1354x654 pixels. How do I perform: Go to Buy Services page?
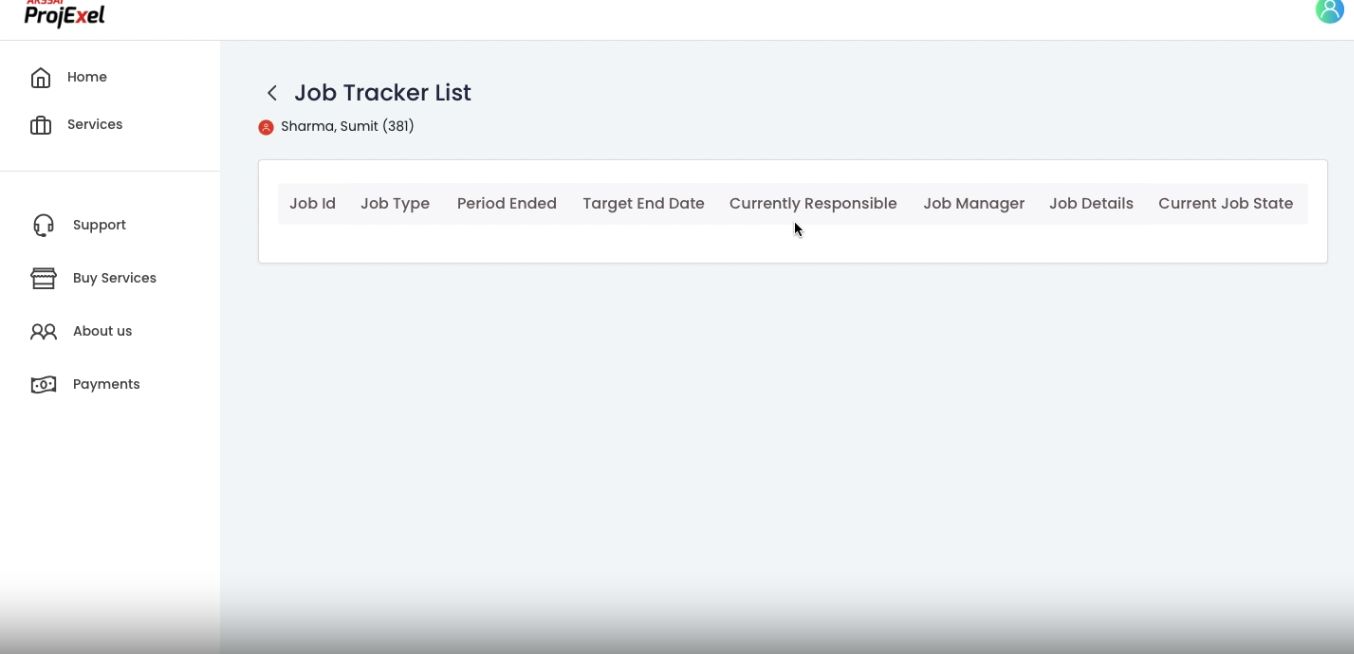(114, 278)
